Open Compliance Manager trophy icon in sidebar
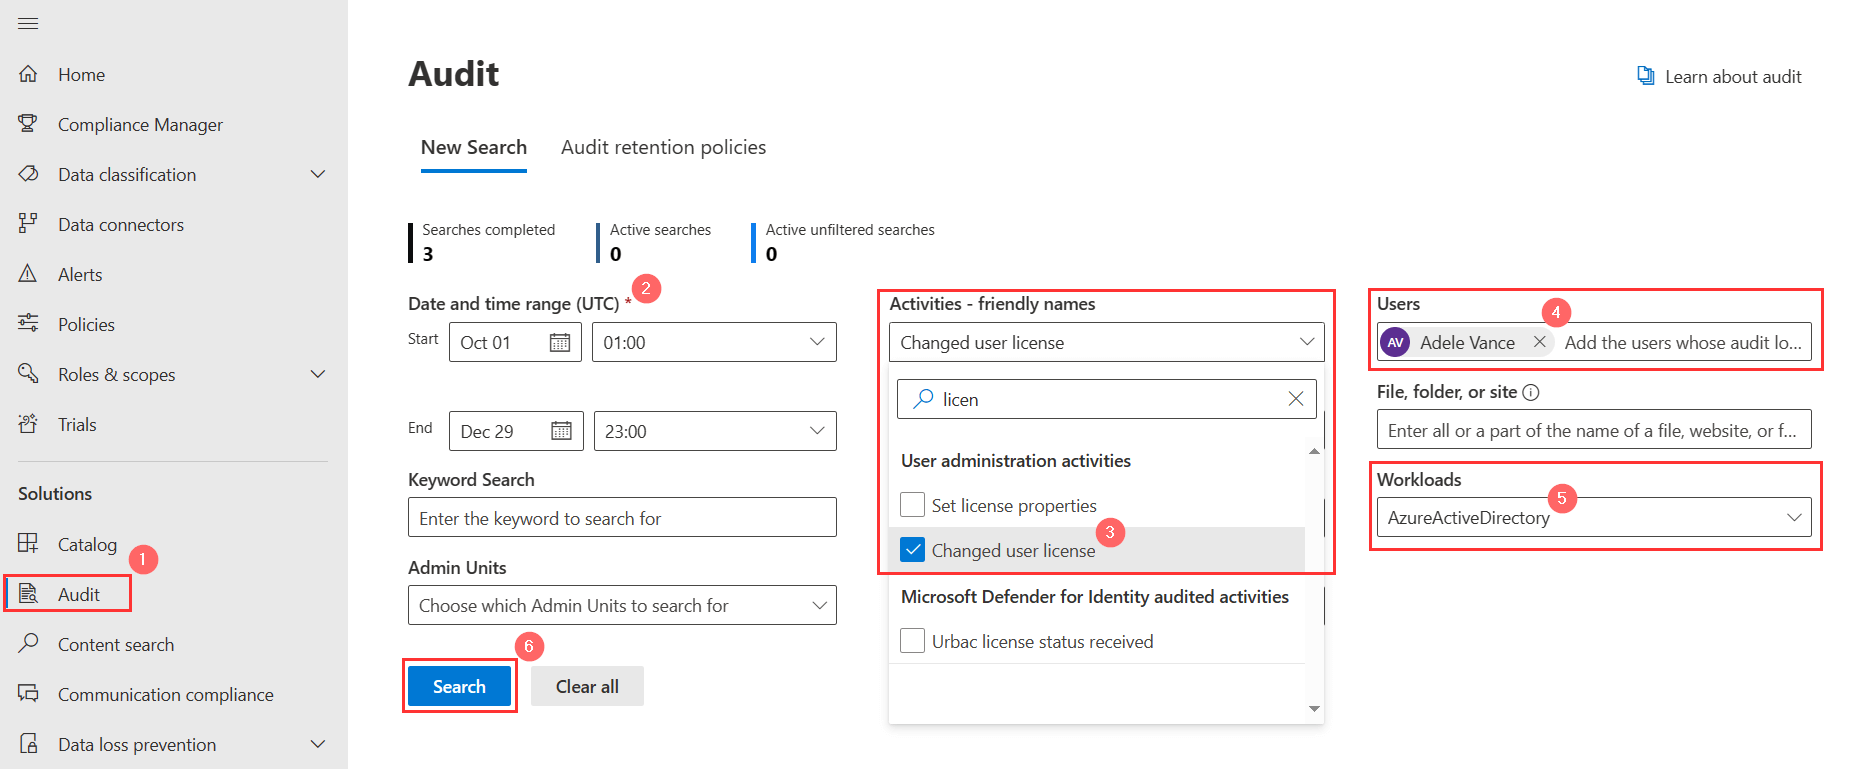The width and height of the screenshot is (1865, 769). point(28,124)
